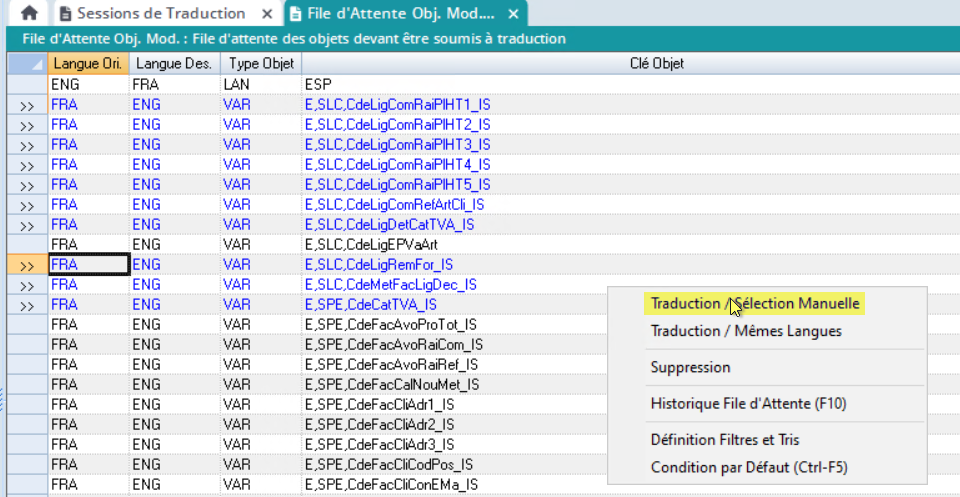Image resolution: width=960 pixels, height=497 pixels.
Task: Click the Type Objet column header
Action: point(258,63)
